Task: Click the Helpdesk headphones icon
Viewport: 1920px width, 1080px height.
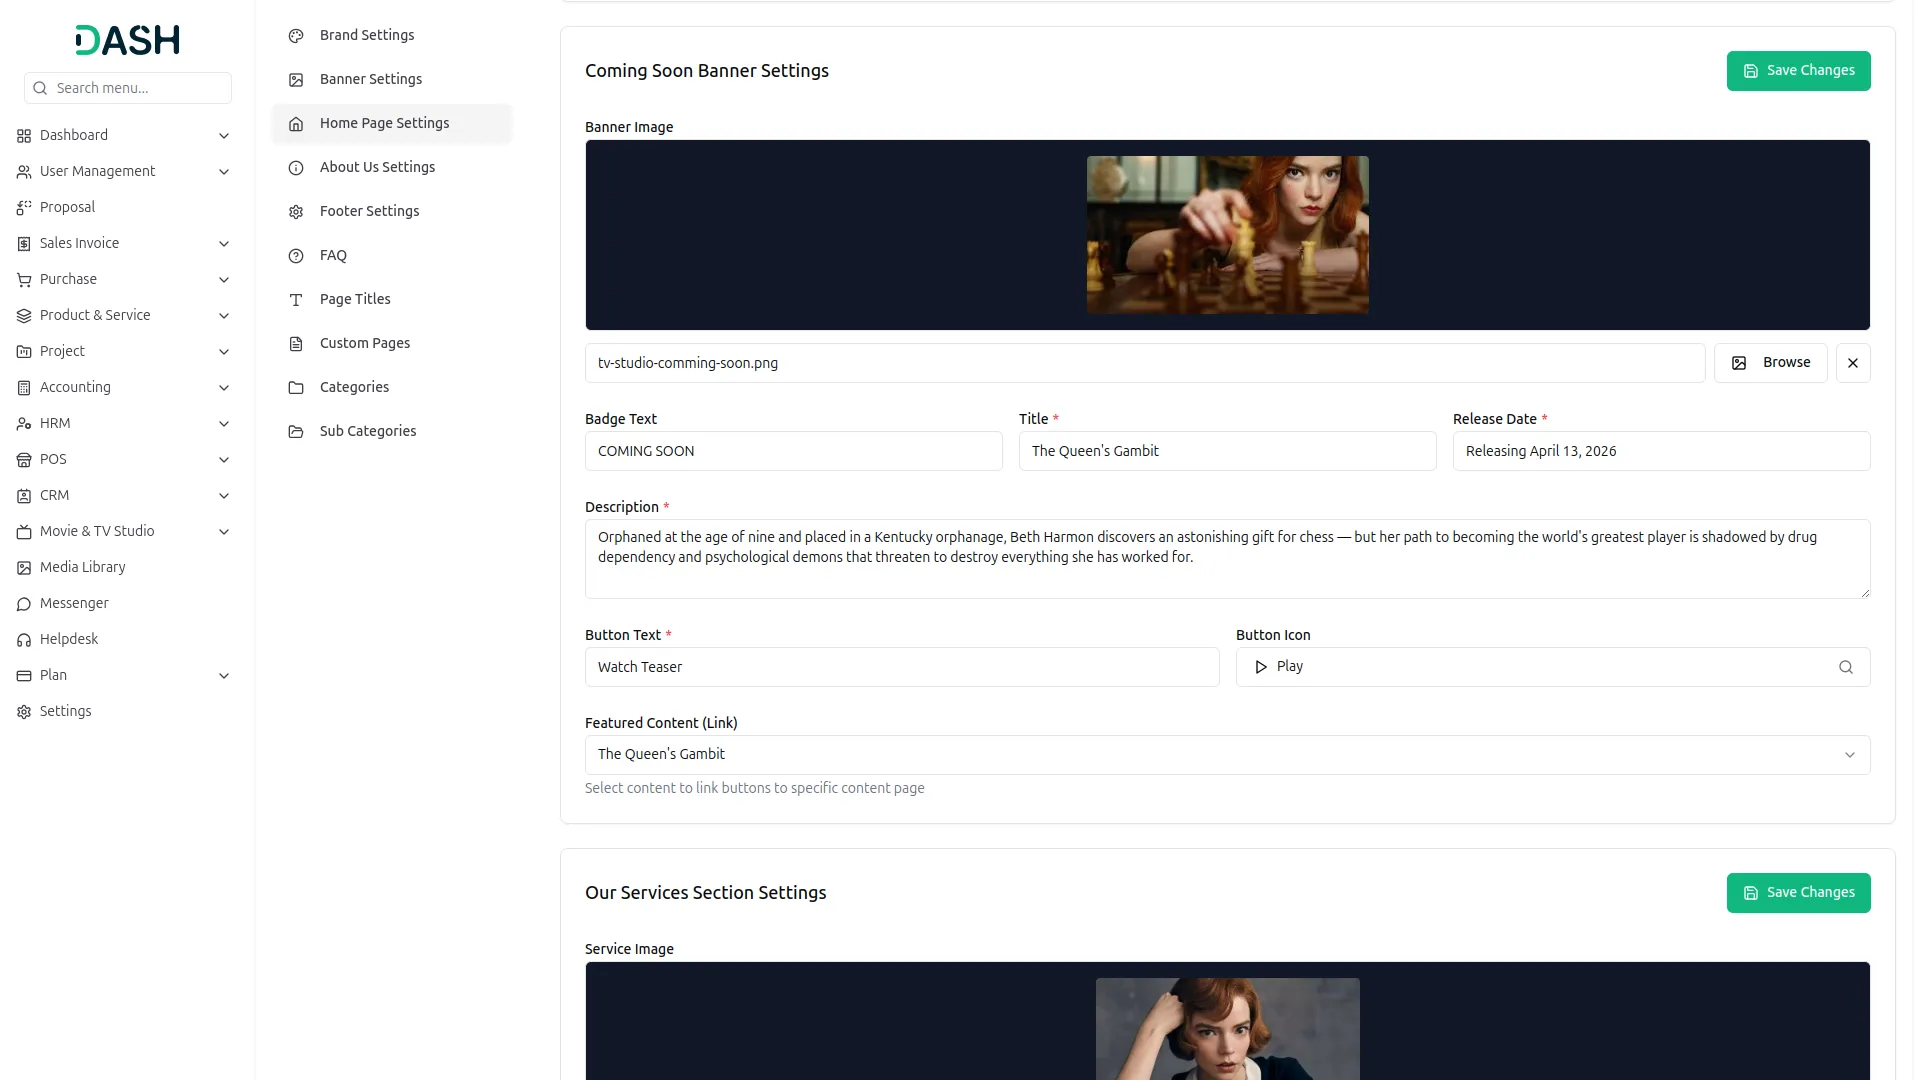Action: [x=23, y=639]
